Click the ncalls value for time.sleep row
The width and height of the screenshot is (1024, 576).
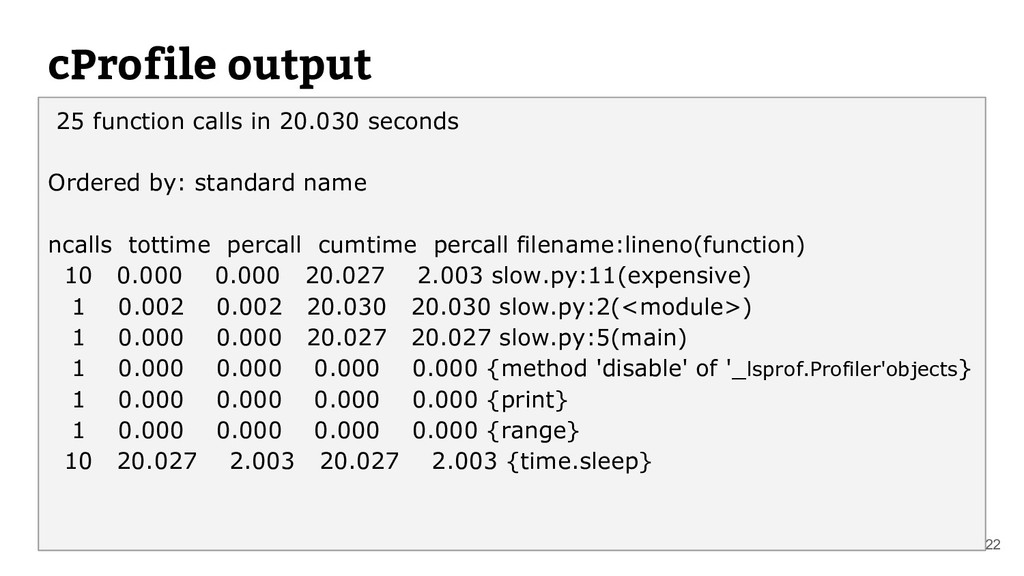click(77, 462)
